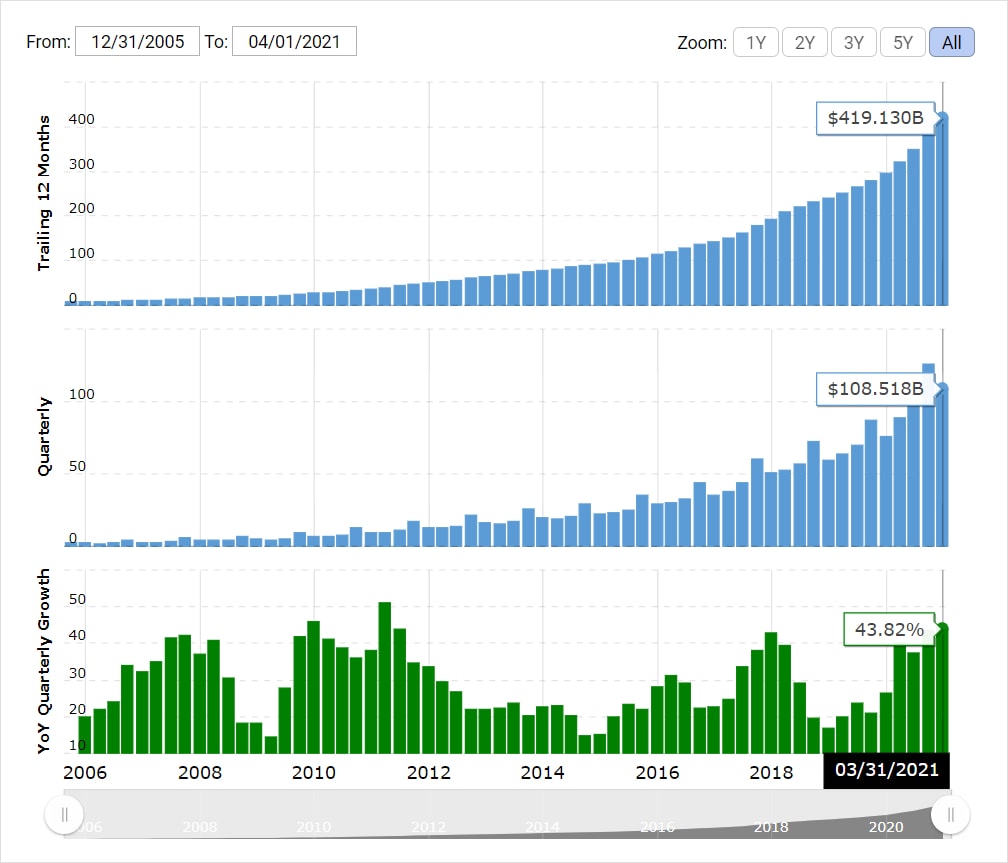
Task: Focus the To date field
Action: (x=294, y=42)
